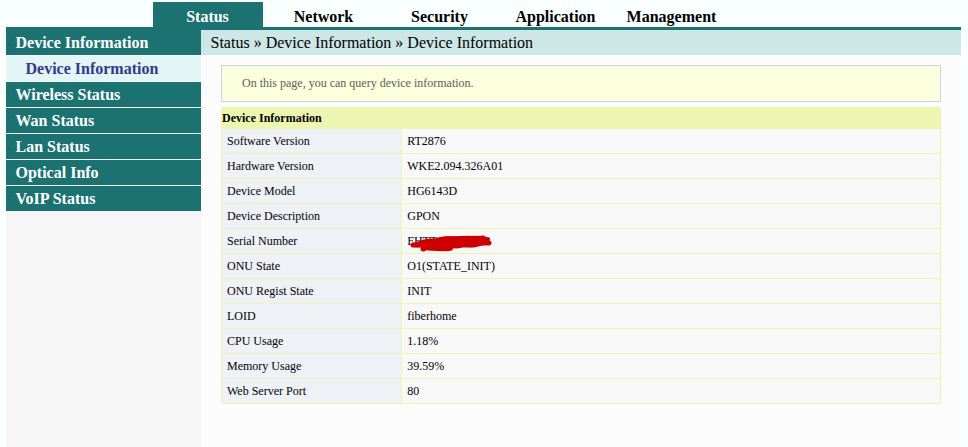Expand Wireless Status in the sidebar
The width and height of the screenshot is (968, 447).
pyautogui.click(x=68, y=95)
